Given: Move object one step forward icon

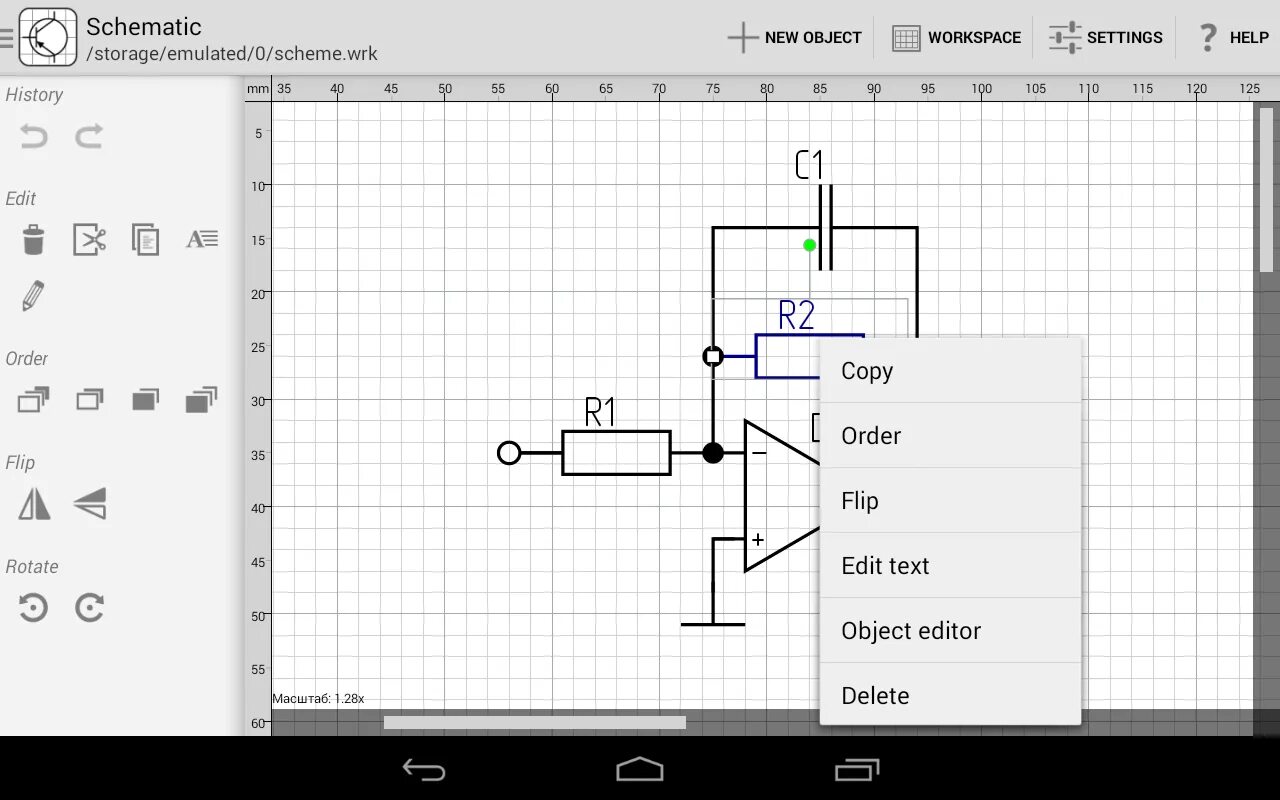Looking at the screenshot, I should tap(89, 401).
